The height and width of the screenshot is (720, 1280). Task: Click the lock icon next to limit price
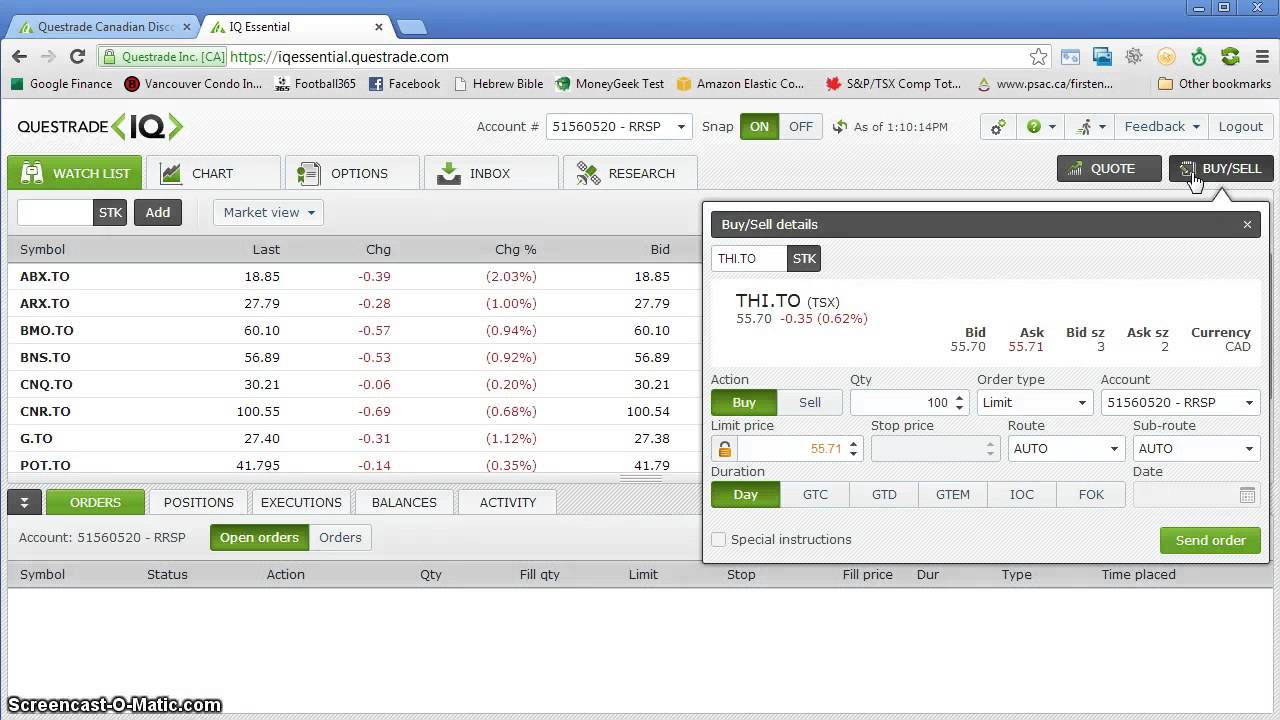click(724, 449)
